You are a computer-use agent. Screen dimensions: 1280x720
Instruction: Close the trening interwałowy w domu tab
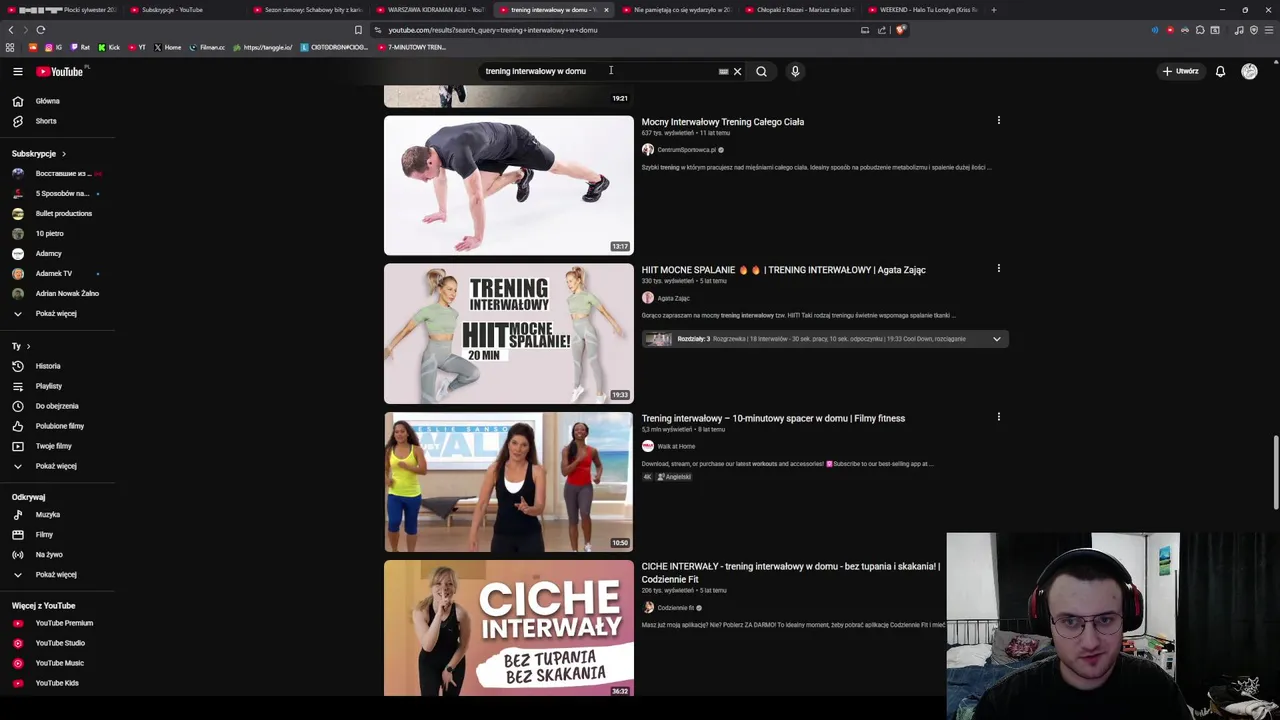click(606, 10)
